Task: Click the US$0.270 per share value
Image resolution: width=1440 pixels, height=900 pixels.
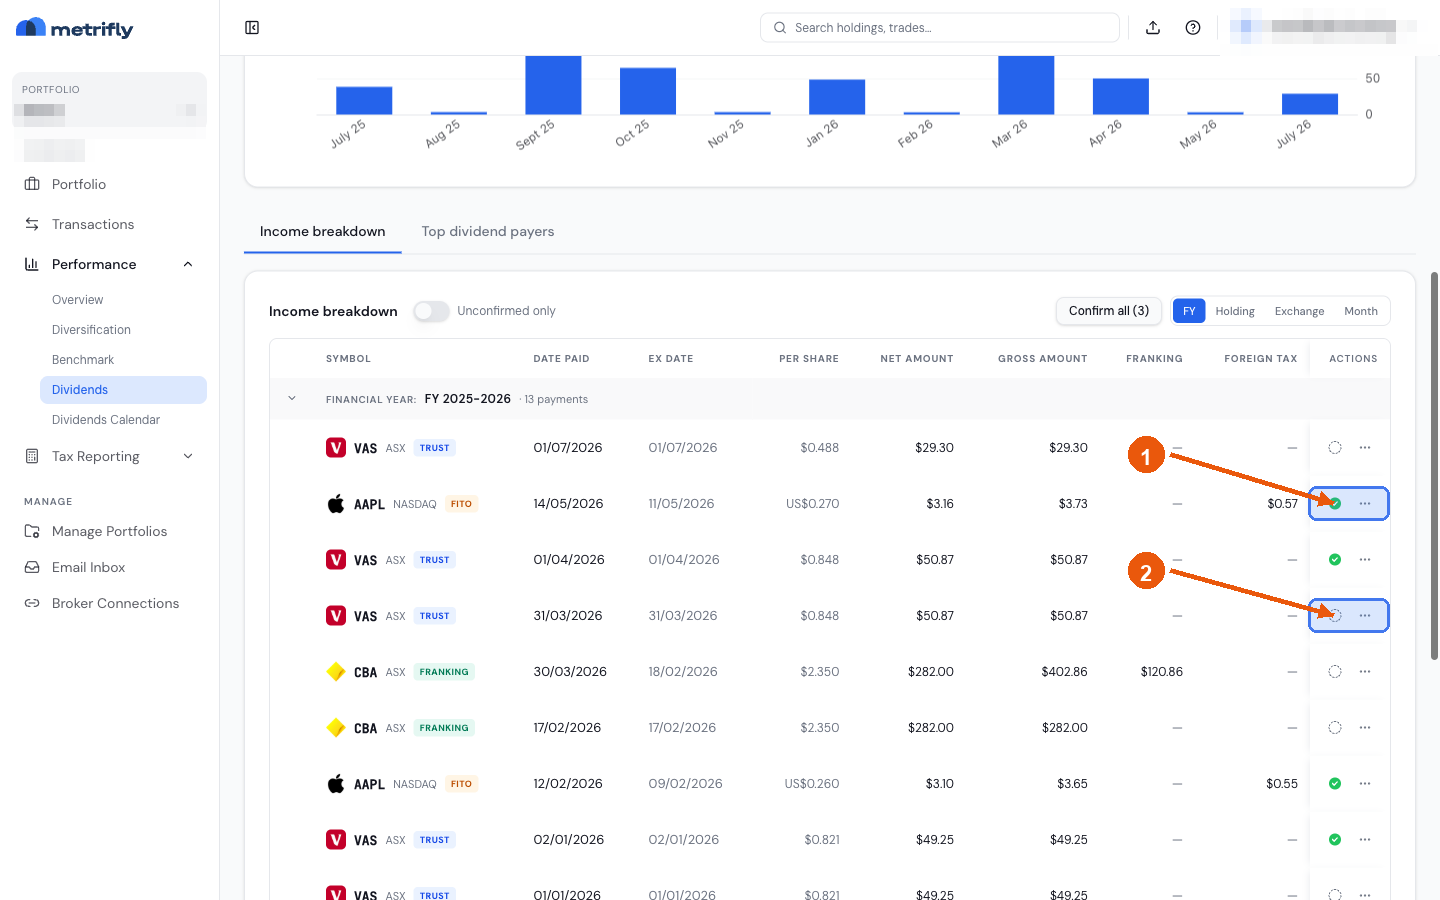Action: [x=812, y=504]
